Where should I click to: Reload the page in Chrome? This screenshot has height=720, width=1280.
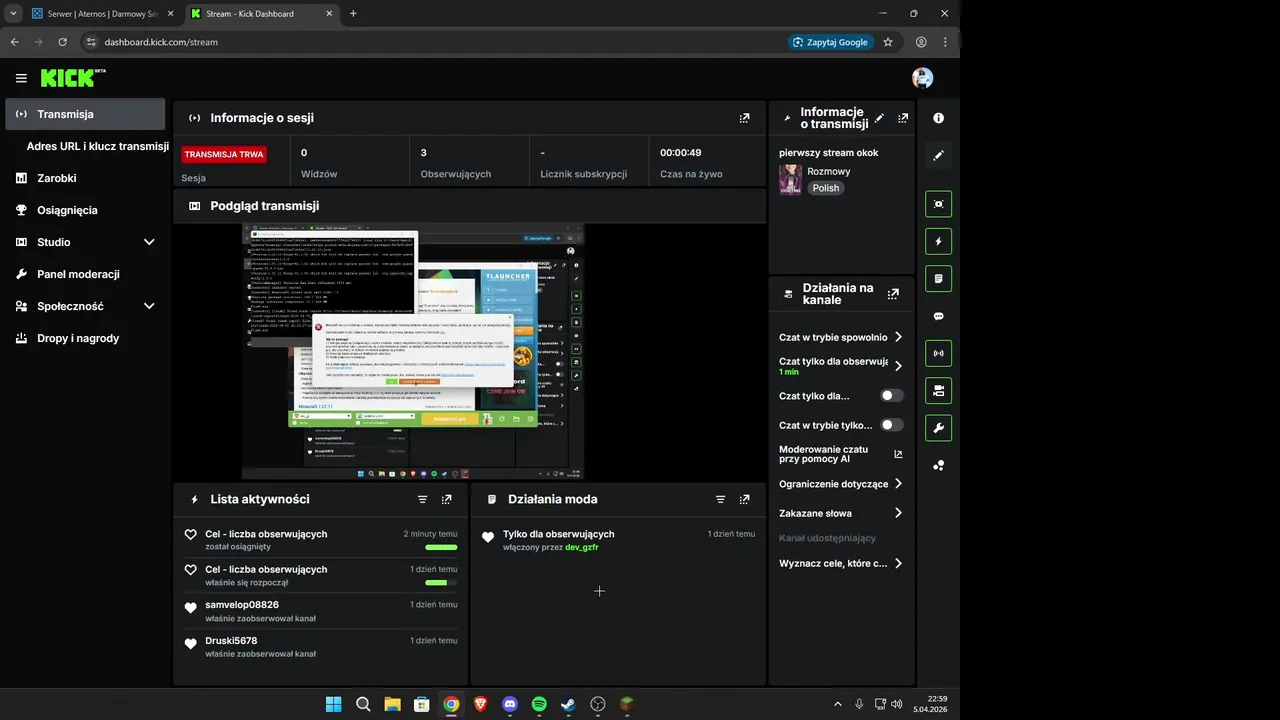tap(63, 42)
